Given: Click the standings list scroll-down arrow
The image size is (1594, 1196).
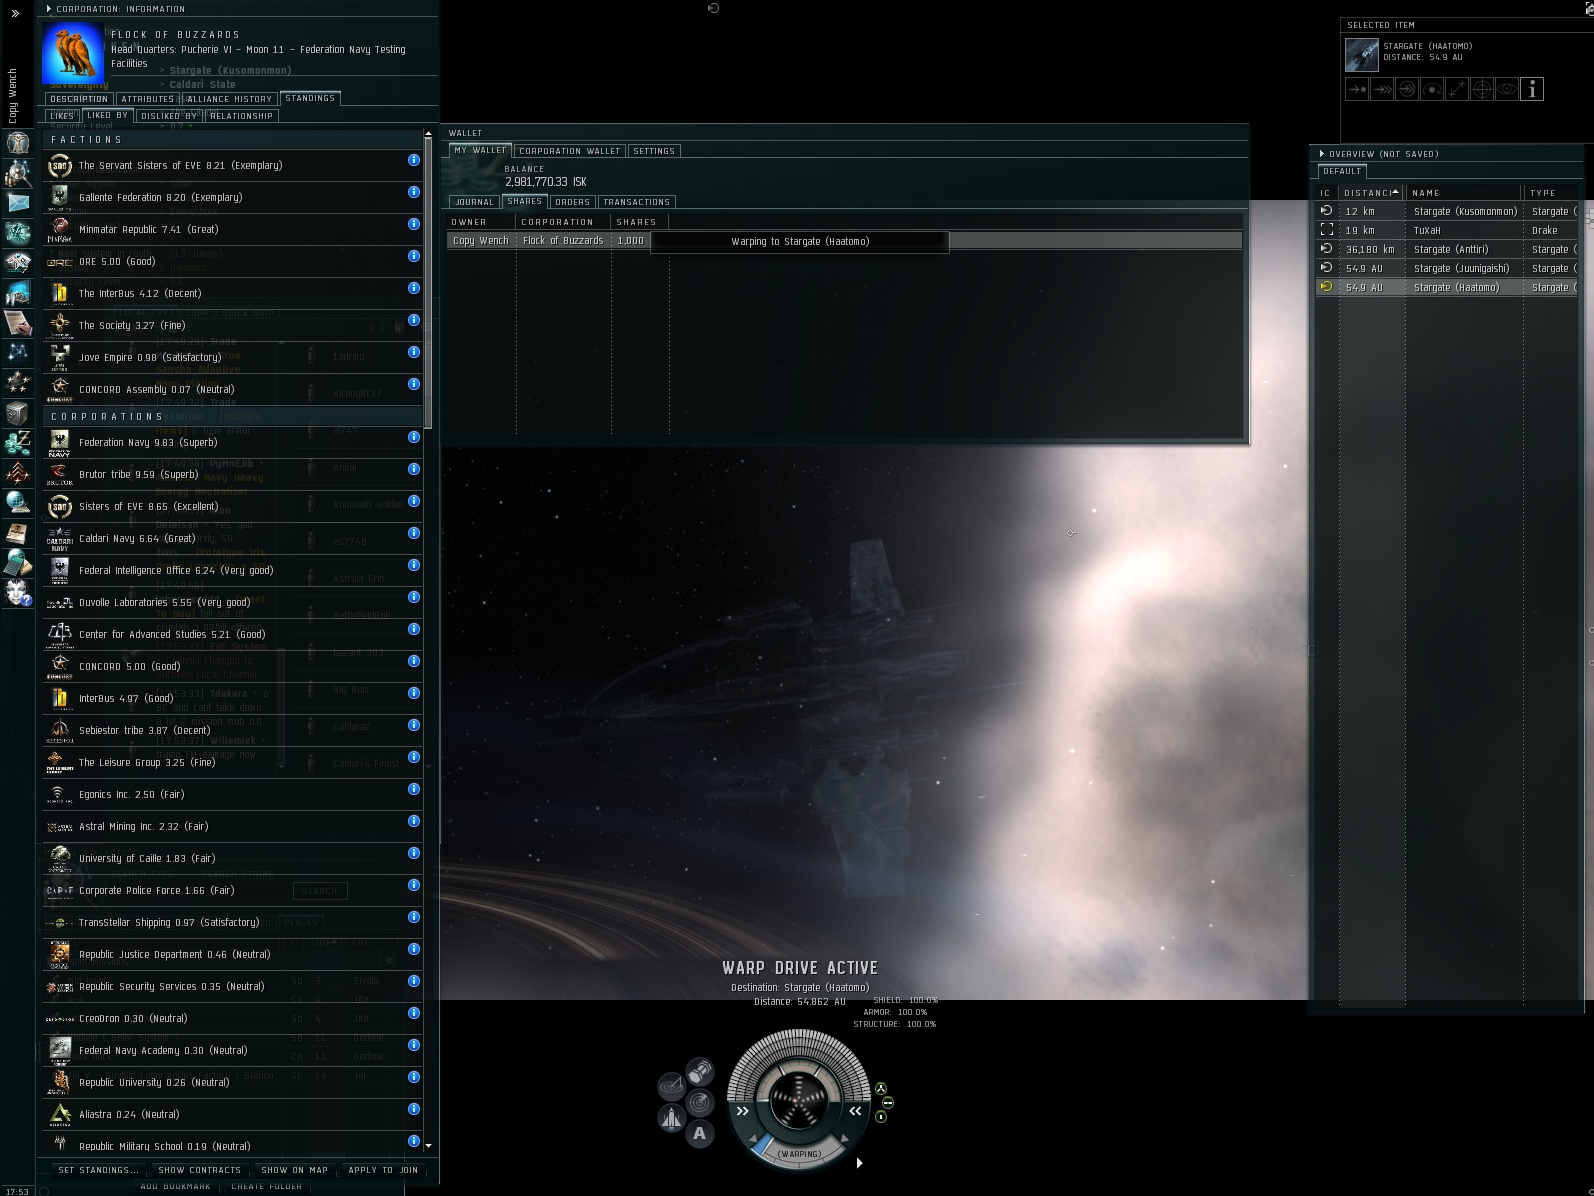Looking at the screenshot, I should 429,1146.
